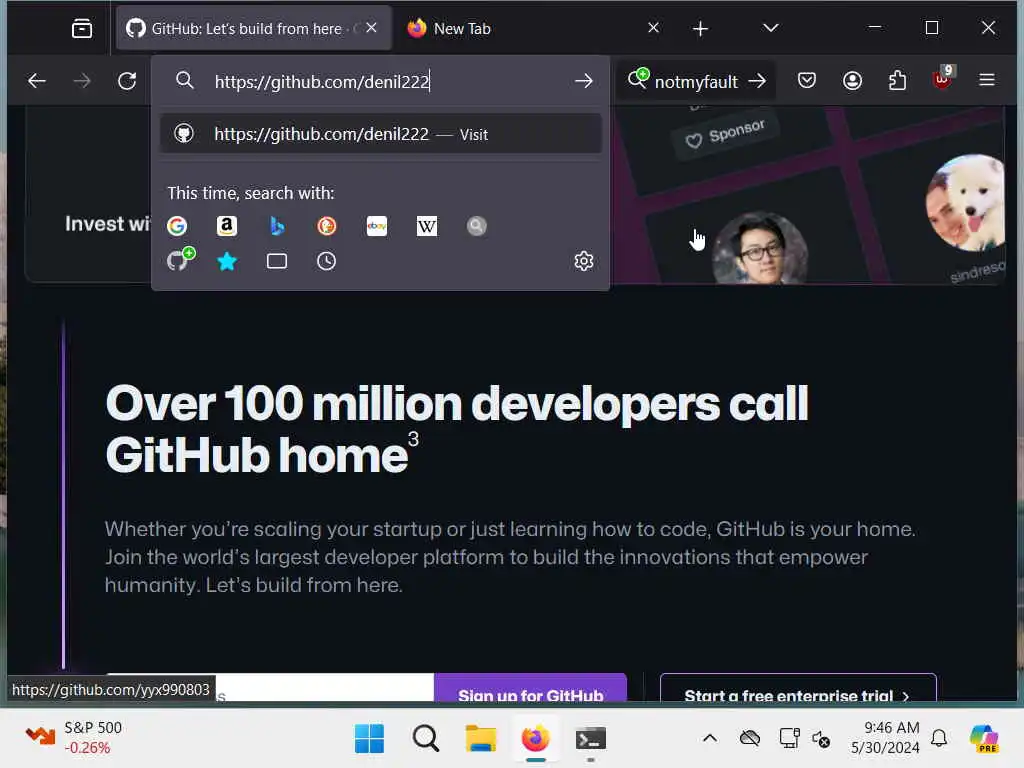
Task: Go back to the previous page
Action: click(x=37, y=81)
